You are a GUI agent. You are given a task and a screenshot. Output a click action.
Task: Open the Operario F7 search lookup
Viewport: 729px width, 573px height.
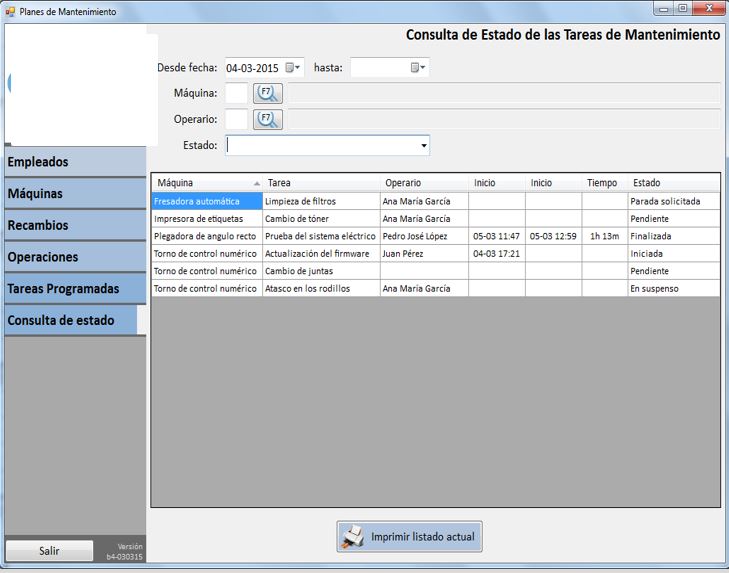click(x=267, y=120)
